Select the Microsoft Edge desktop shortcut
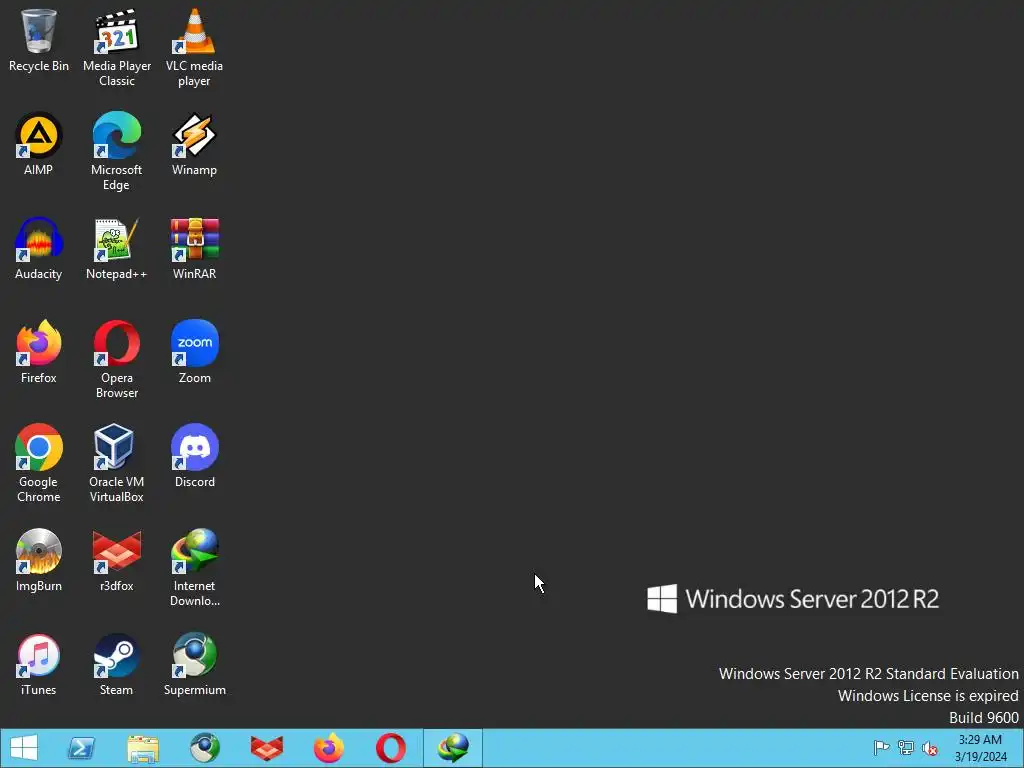The height and width of the screenshot is (768, 1024). 117,151
